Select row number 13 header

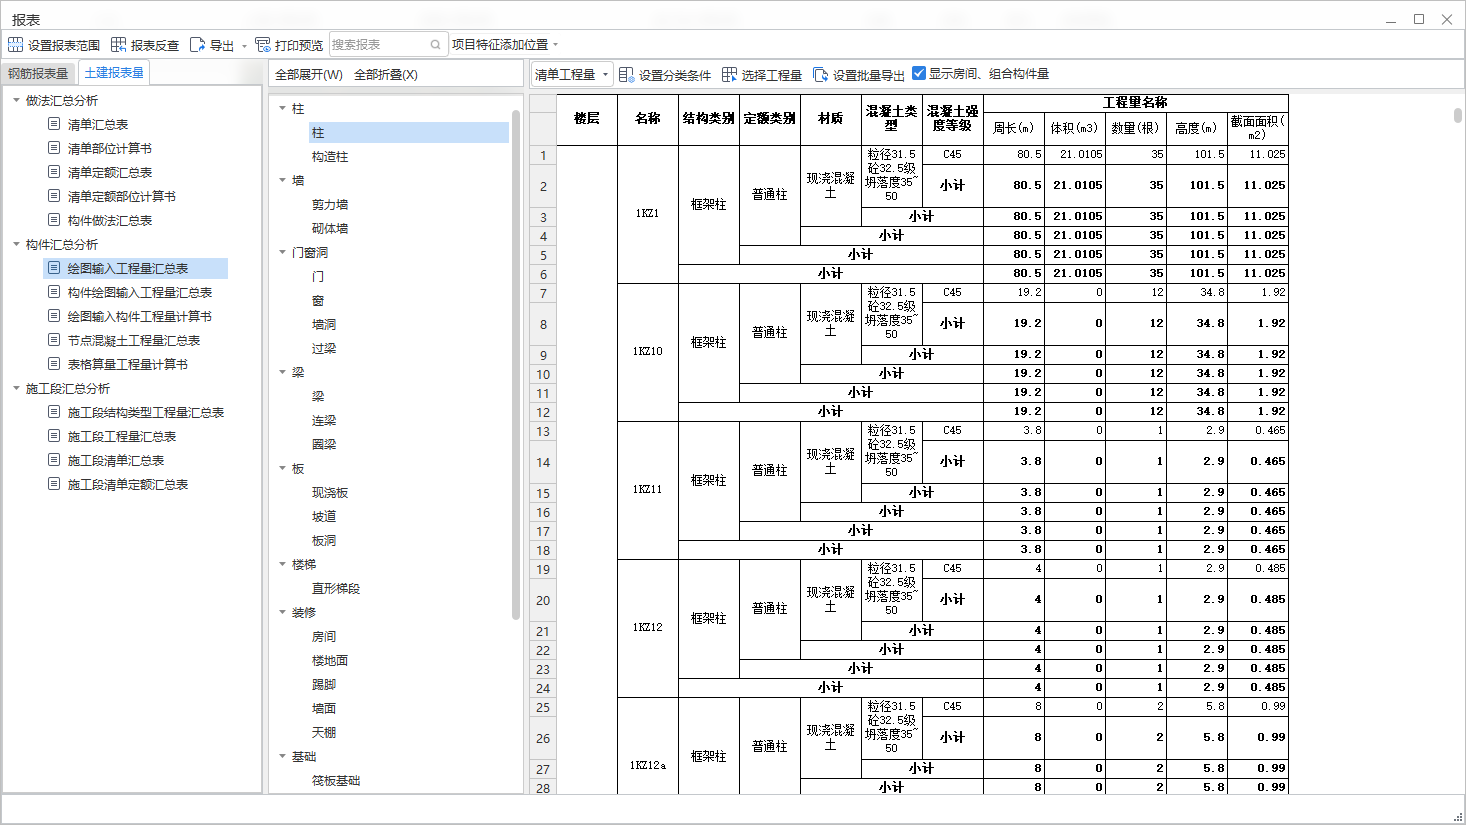pos(543,432)
